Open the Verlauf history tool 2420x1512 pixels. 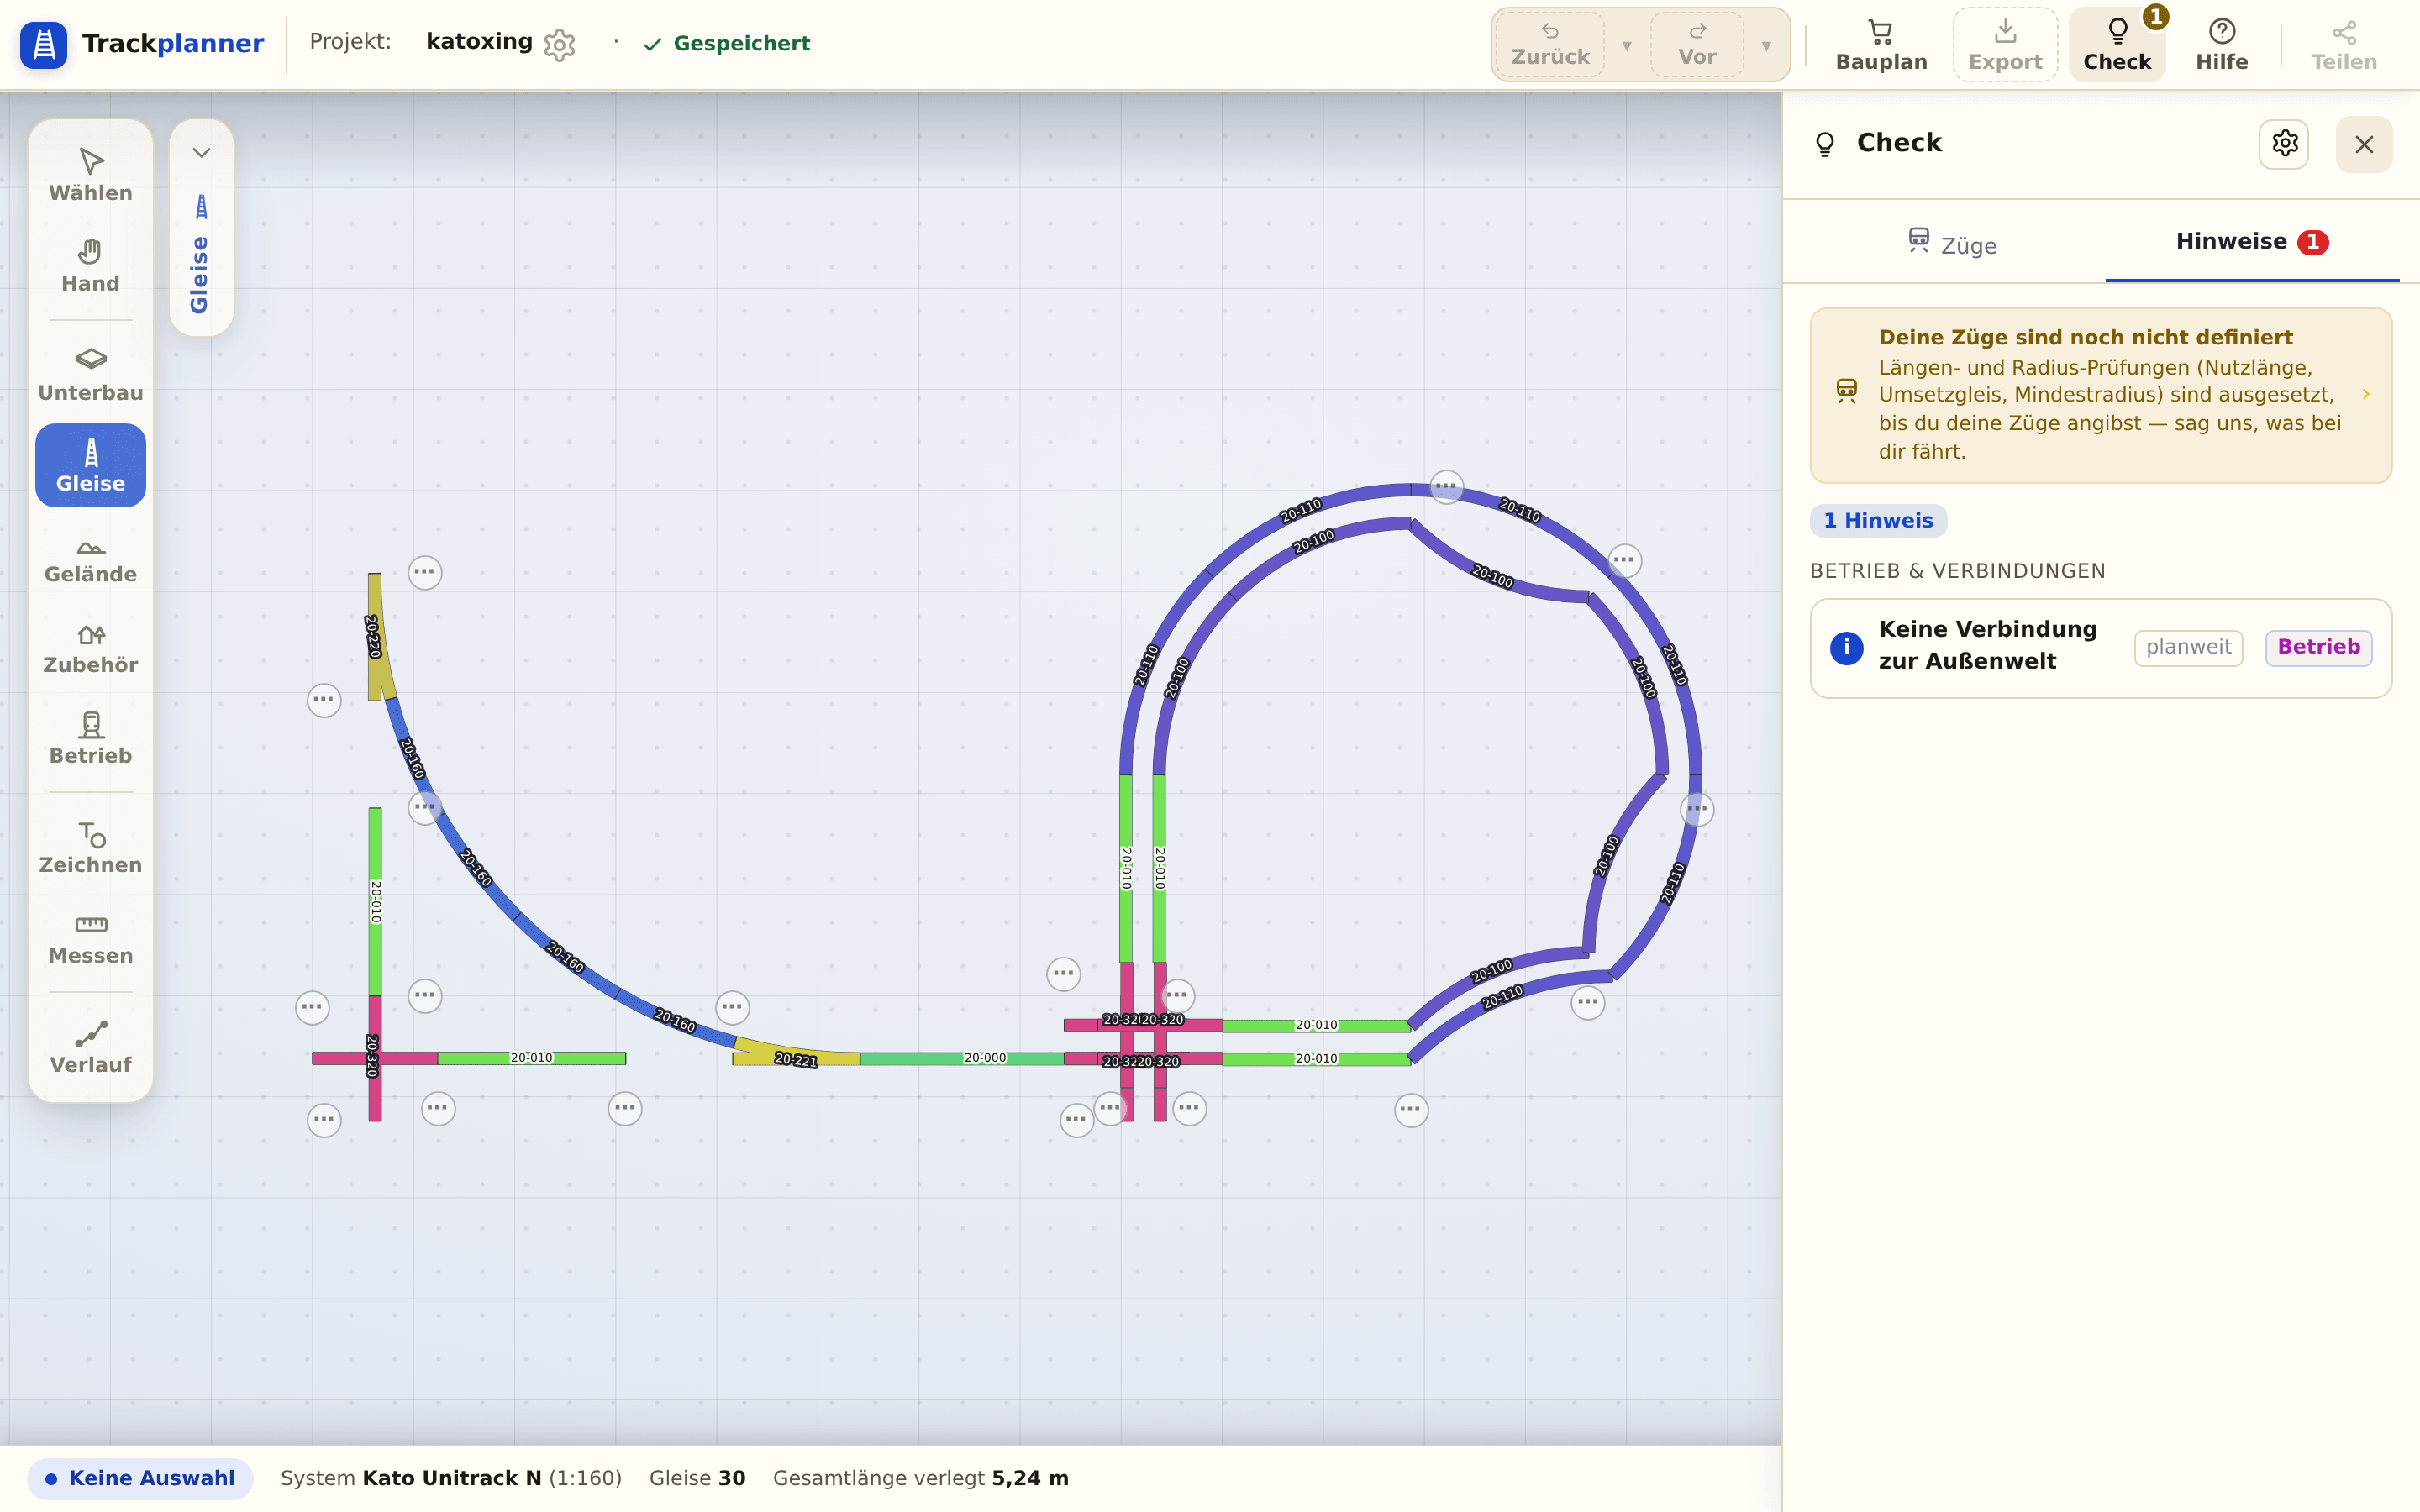point(90,1047)
